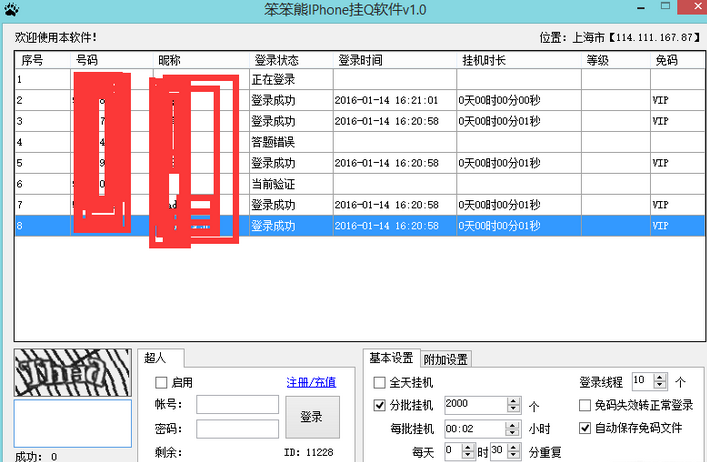Click the highlighted row 8 login time
The image size is (707, 462).
[x=386, y=226]
